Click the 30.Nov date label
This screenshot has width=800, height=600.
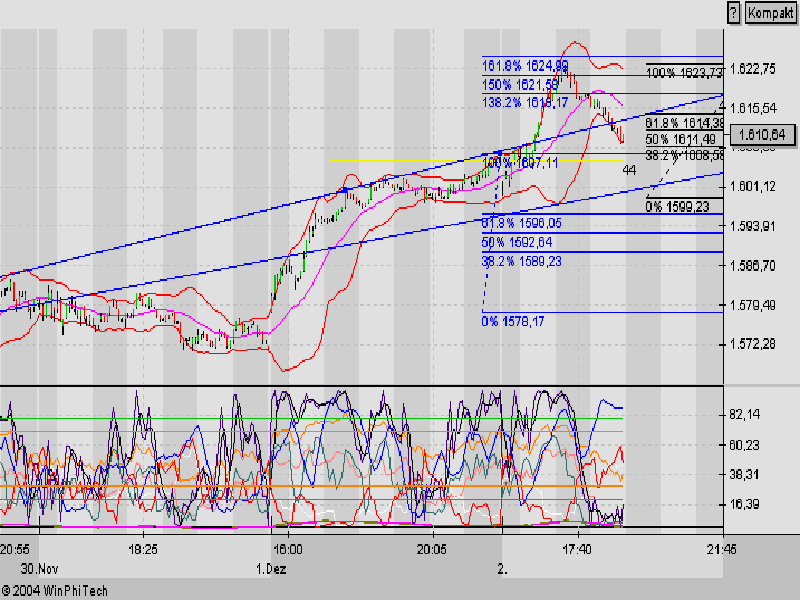39,568
